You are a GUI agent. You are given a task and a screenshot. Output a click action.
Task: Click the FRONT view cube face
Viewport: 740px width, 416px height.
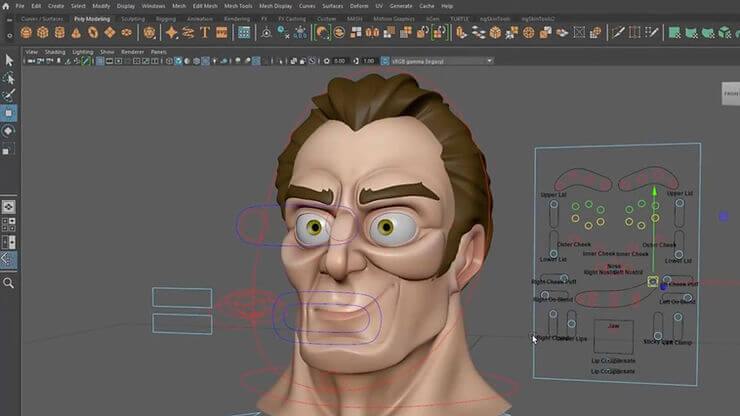[x=731, y=93]
